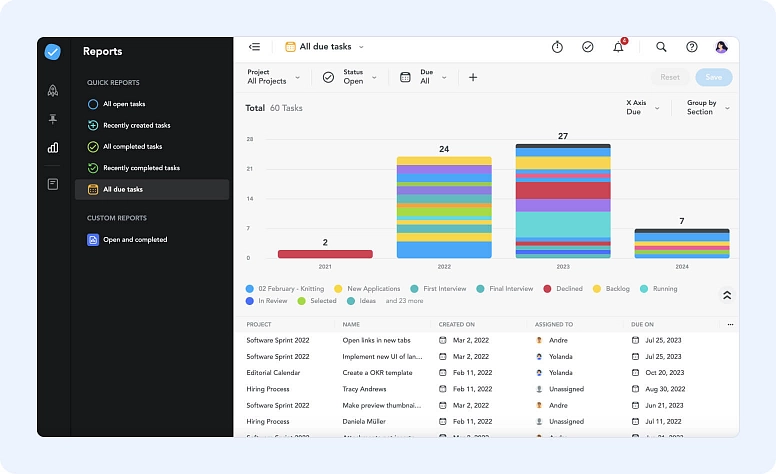This screenshot has height=474, width=776.
Task: Add a filter with the plus icon
Action: click(x=473, y=77)
